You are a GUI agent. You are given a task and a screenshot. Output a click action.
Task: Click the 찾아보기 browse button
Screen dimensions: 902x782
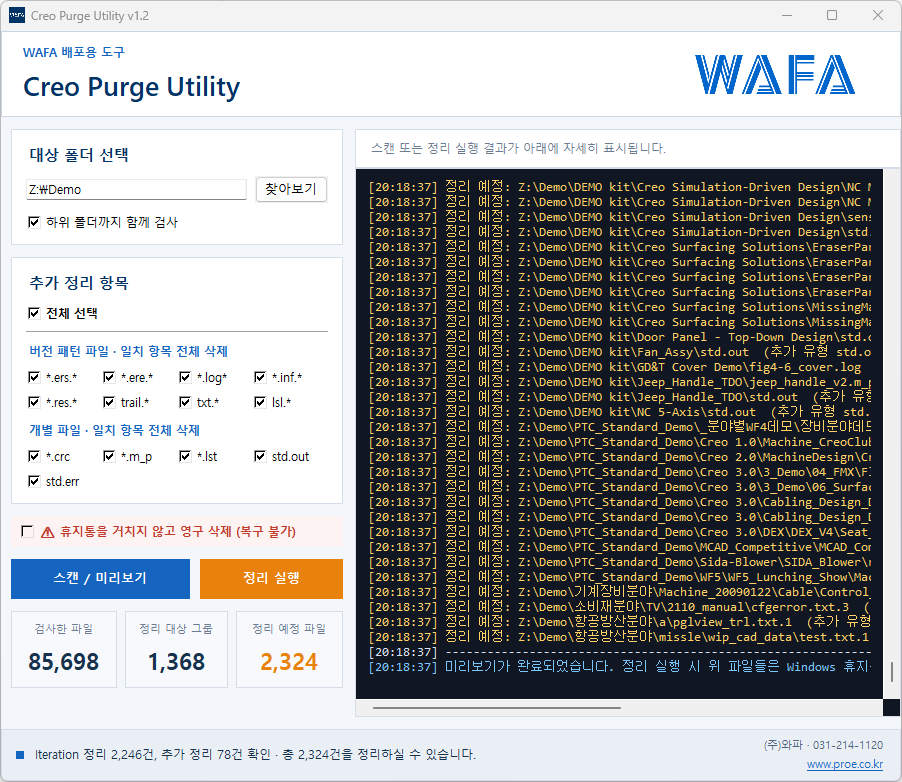(291, 189)
